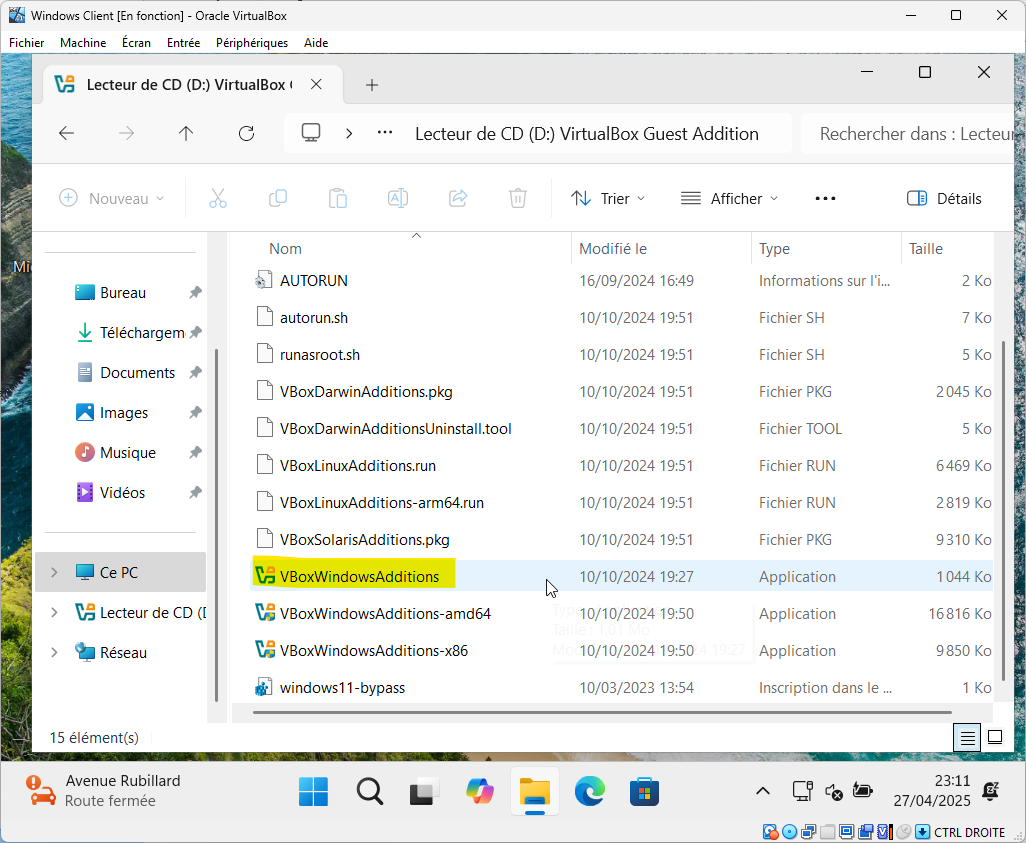Open the Écran menu
This screenshot has width=1026, height=843.
pos(136,43)
